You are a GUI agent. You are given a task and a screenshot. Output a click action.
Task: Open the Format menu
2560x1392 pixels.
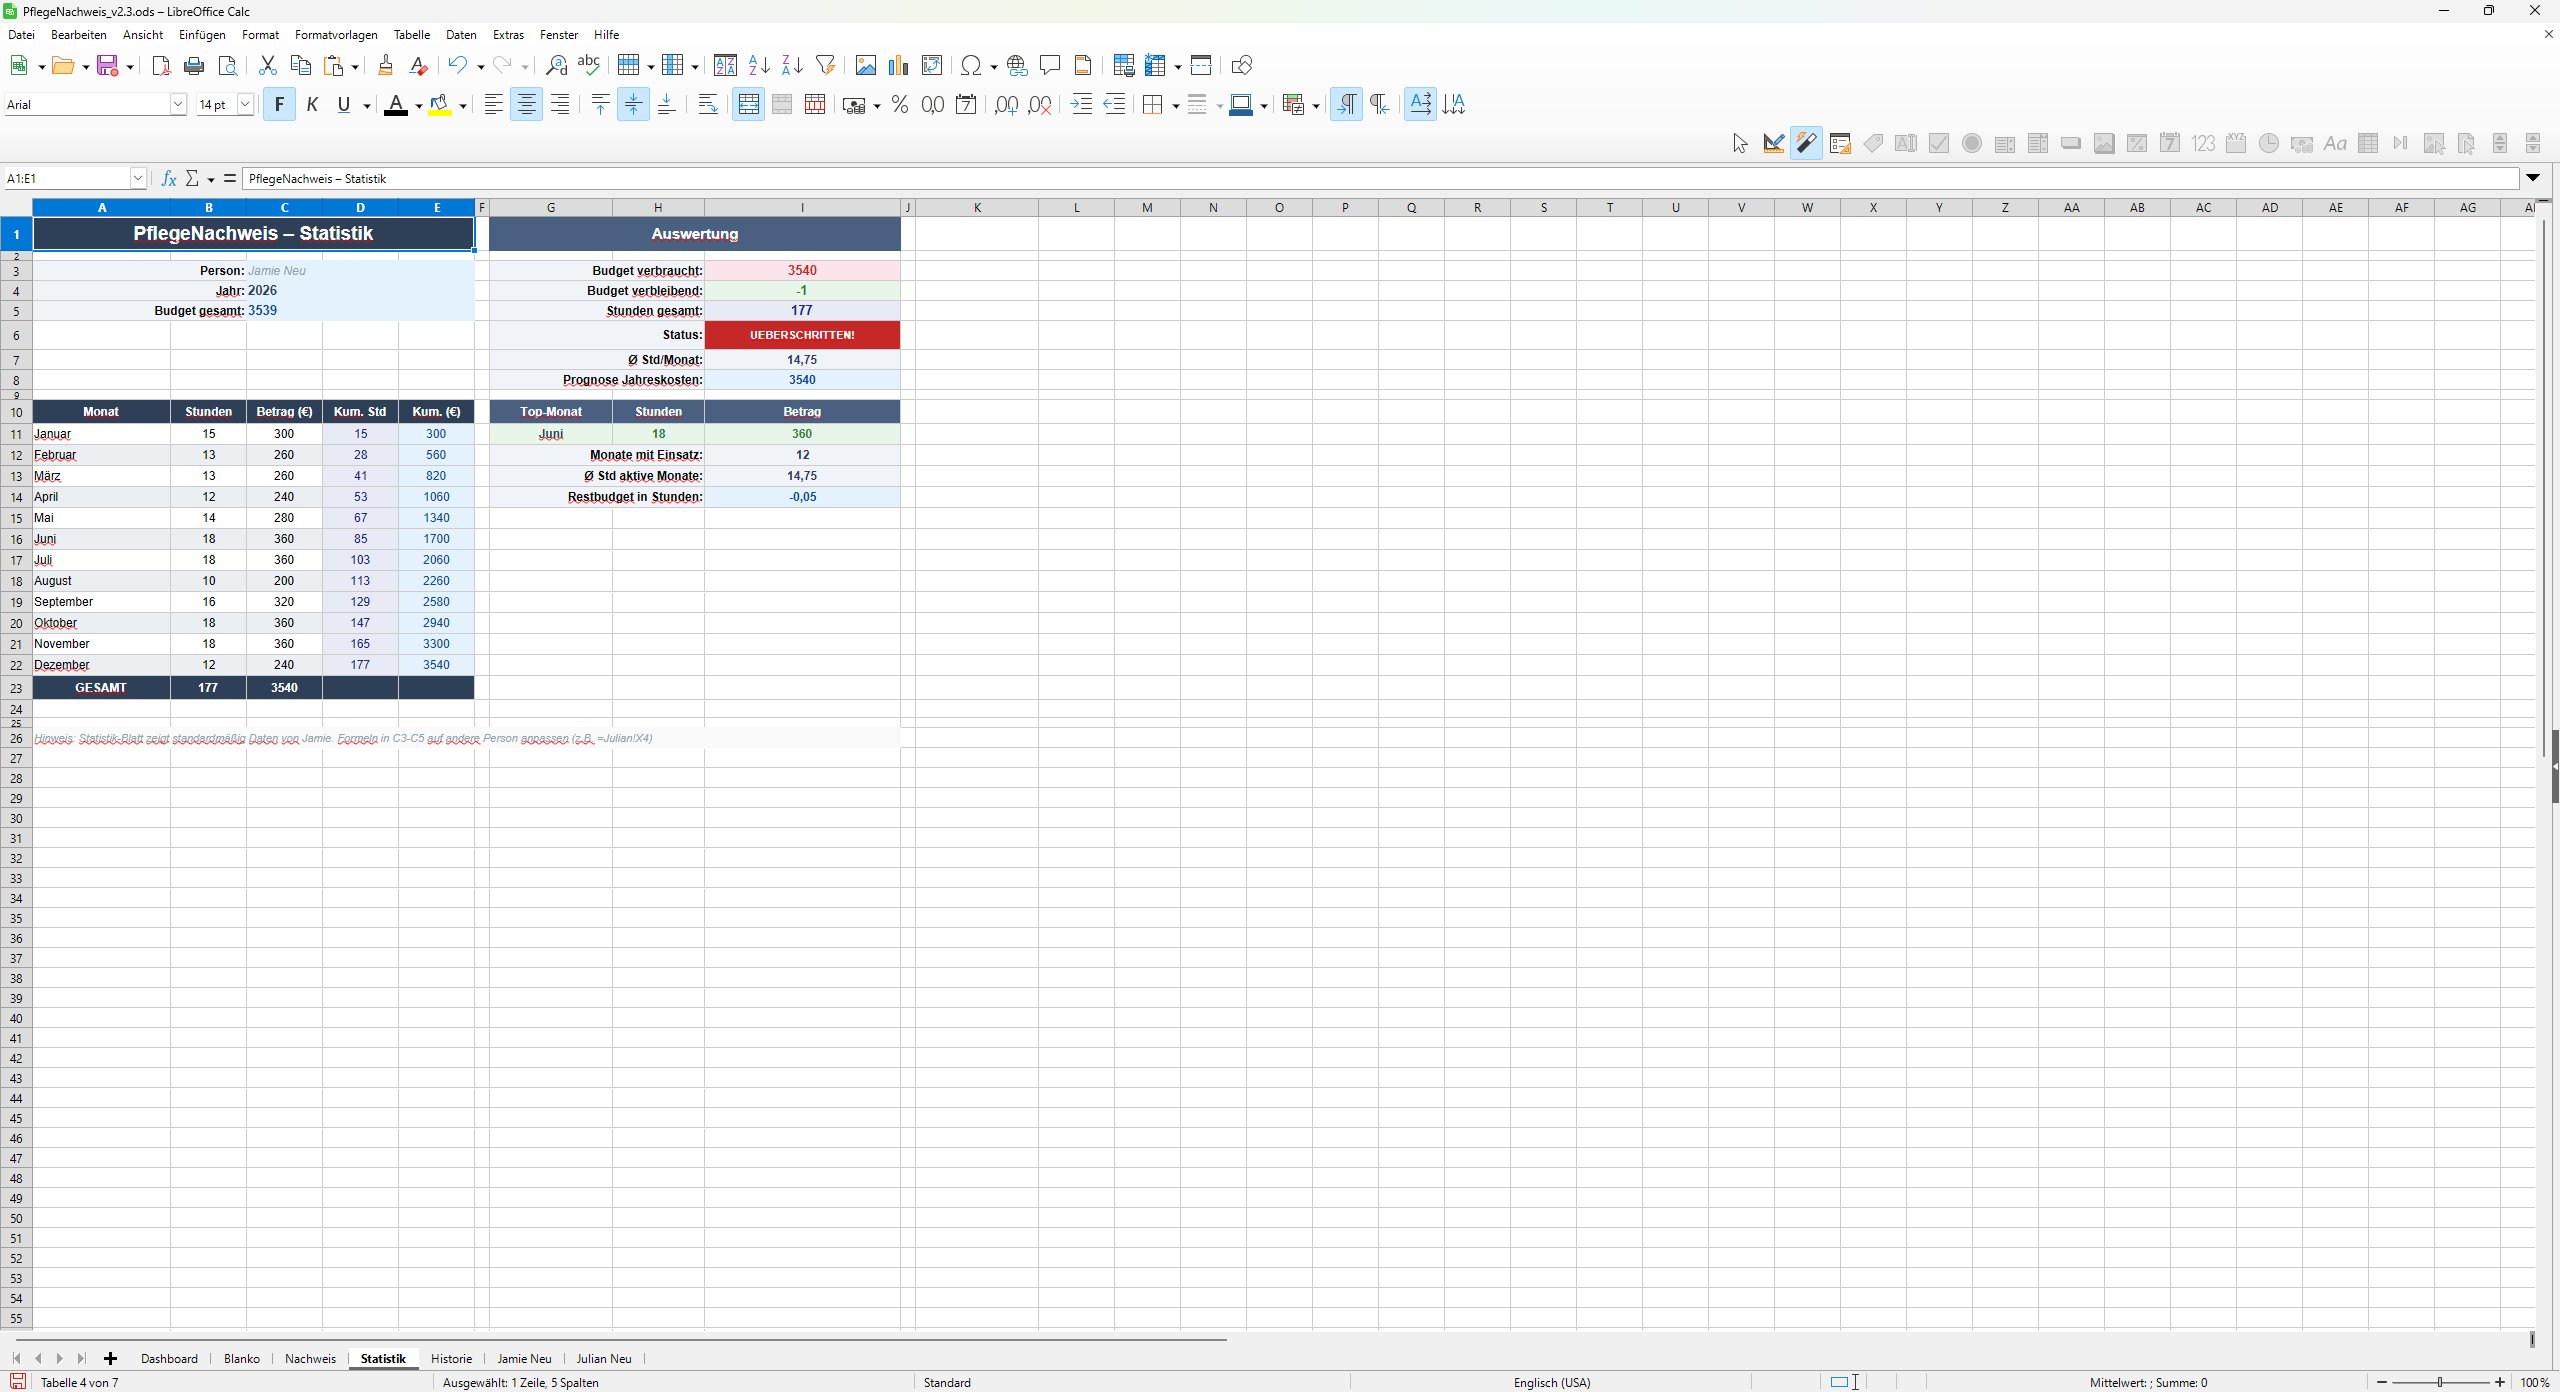(260, 35)
